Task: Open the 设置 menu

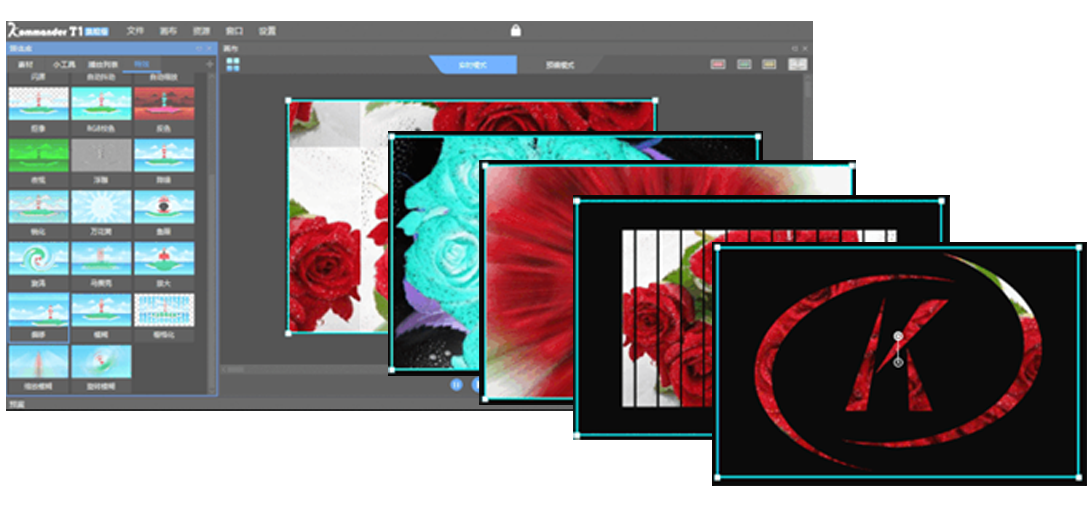Action: point(267,31)
